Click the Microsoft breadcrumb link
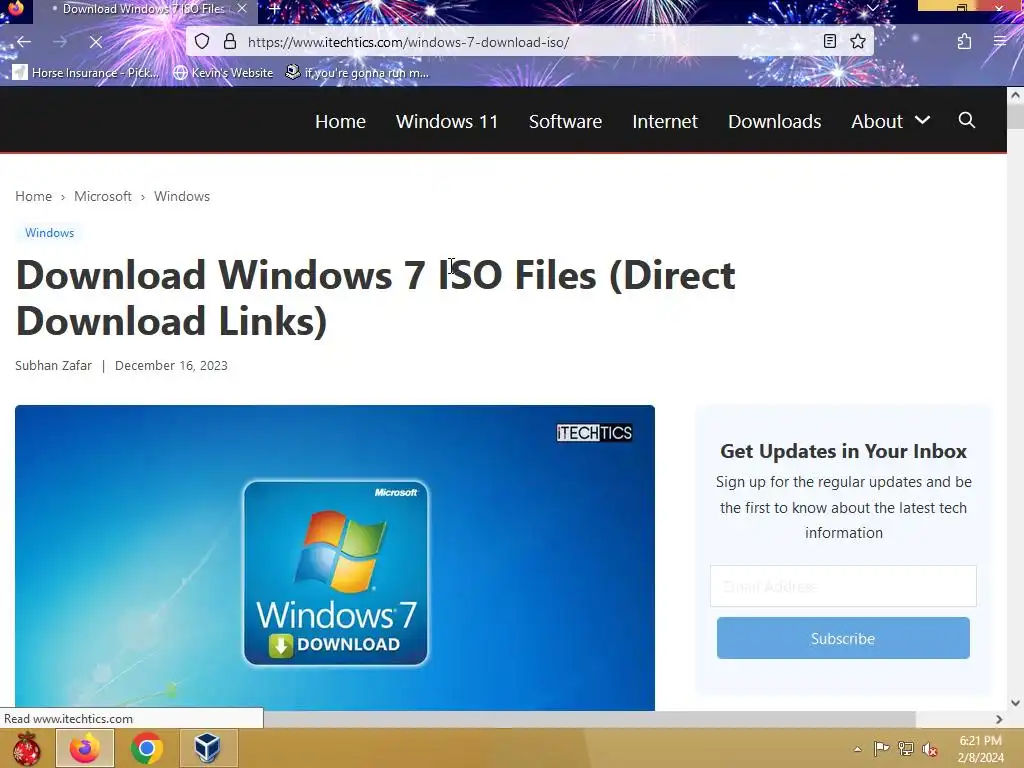This screenshot has width=1024, height=768. [103, 196]
